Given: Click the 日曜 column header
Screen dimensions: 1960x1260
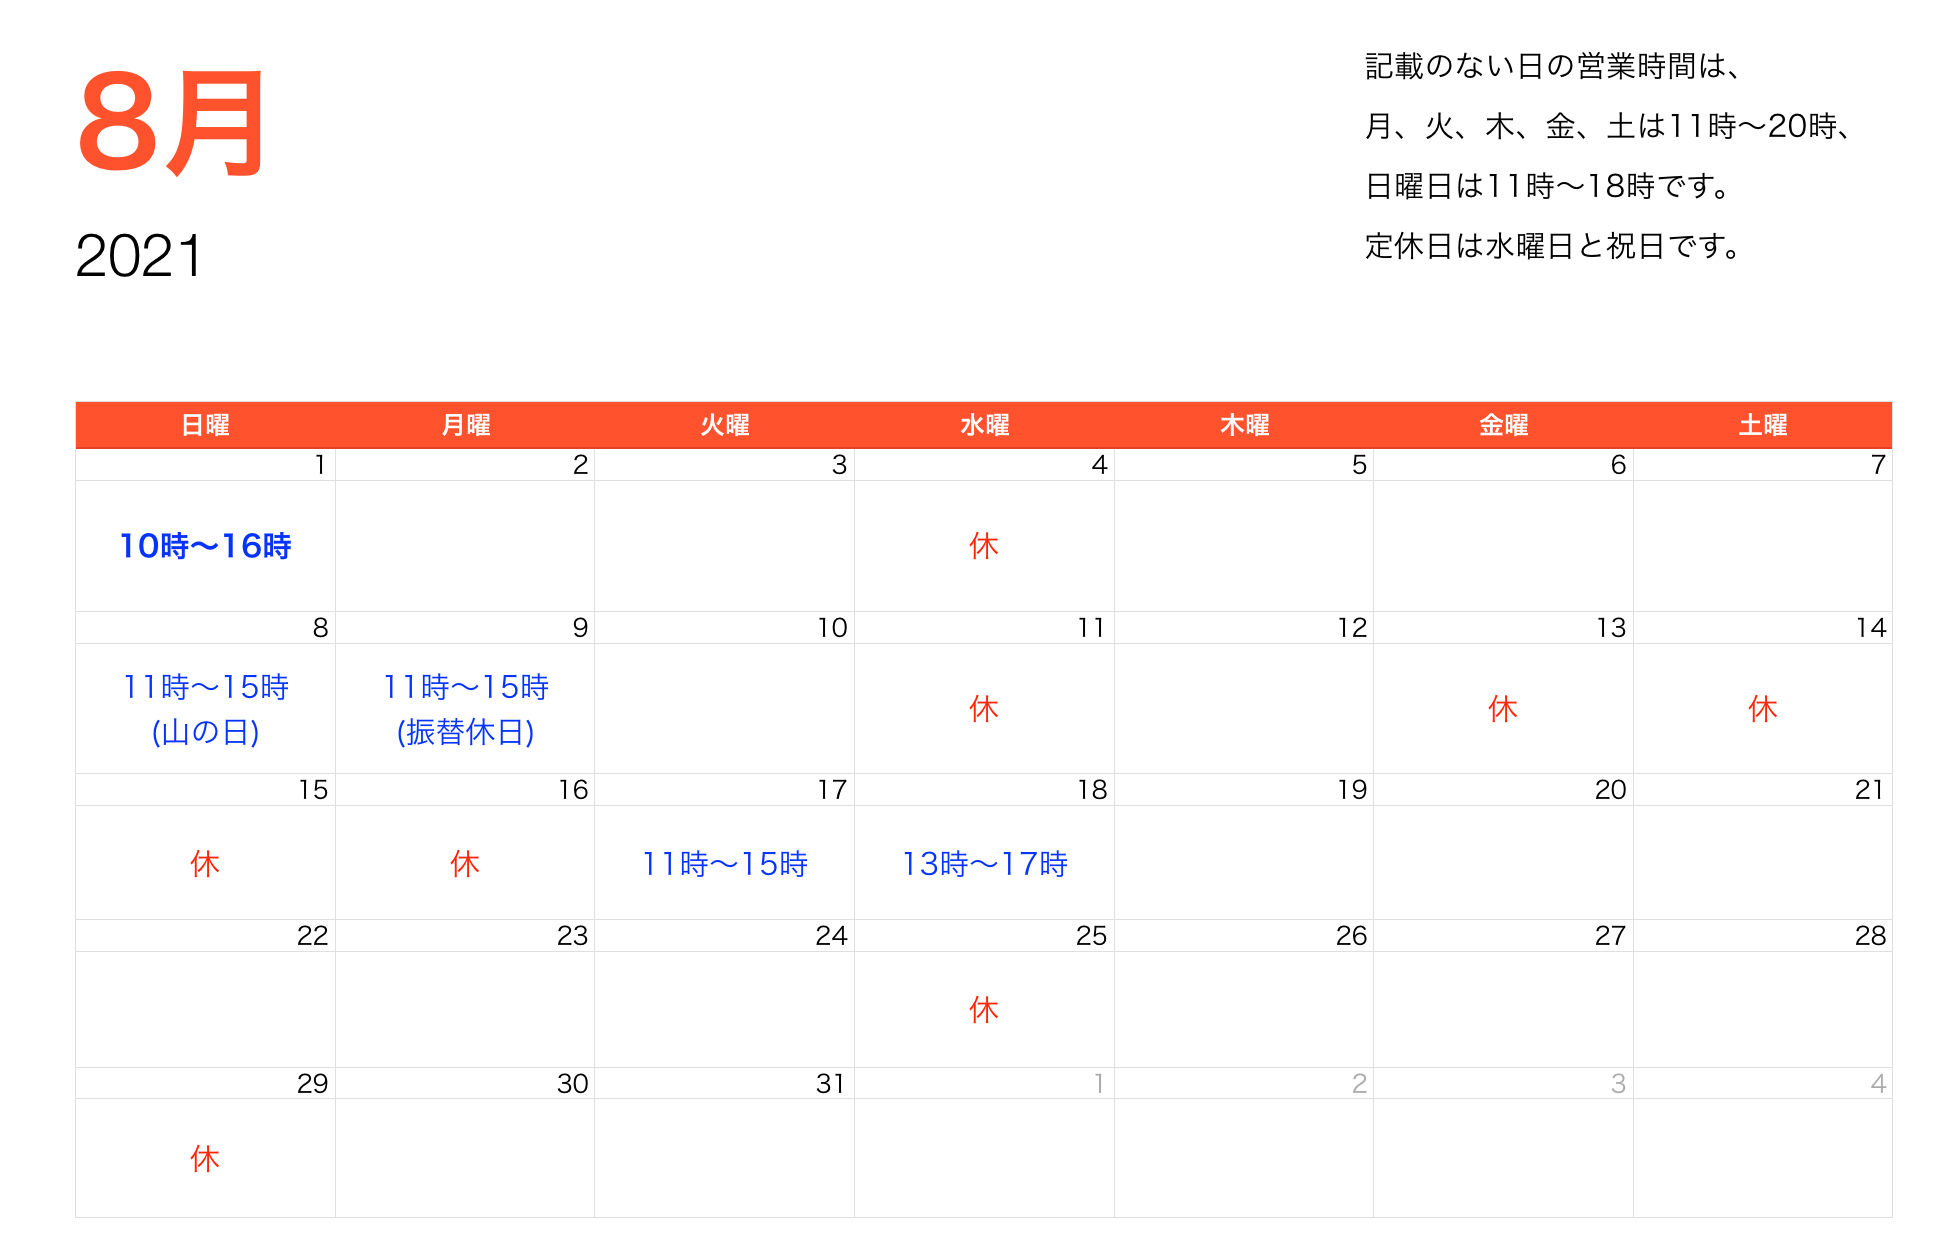Looking at the screenshot, I should [204, 424].
